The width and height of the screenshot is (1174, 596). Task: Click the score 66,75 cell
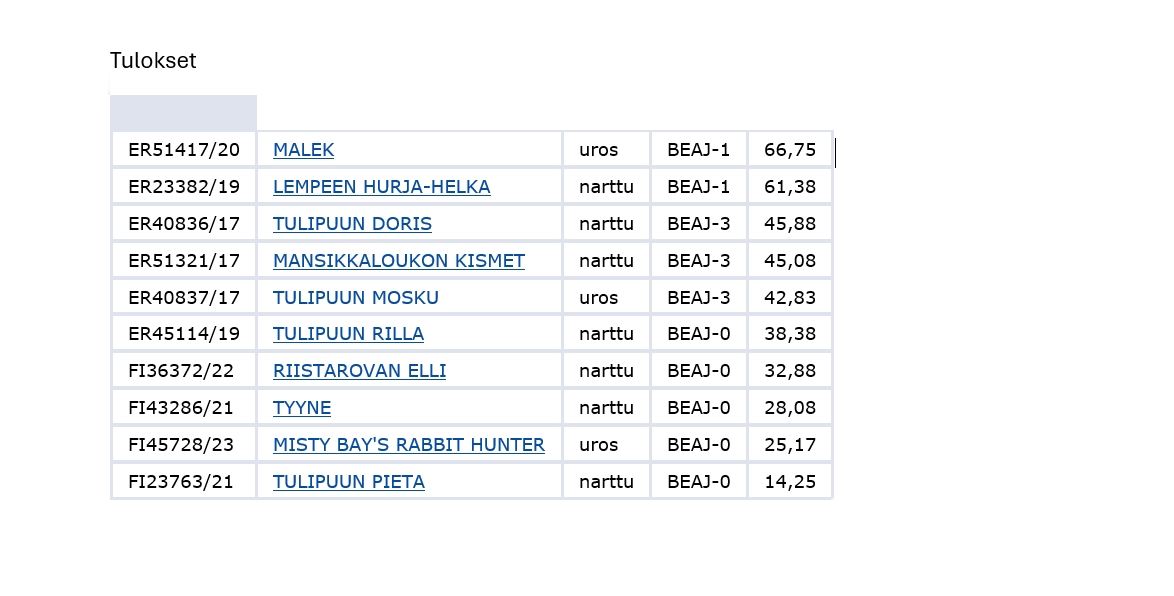click(790, 150)
